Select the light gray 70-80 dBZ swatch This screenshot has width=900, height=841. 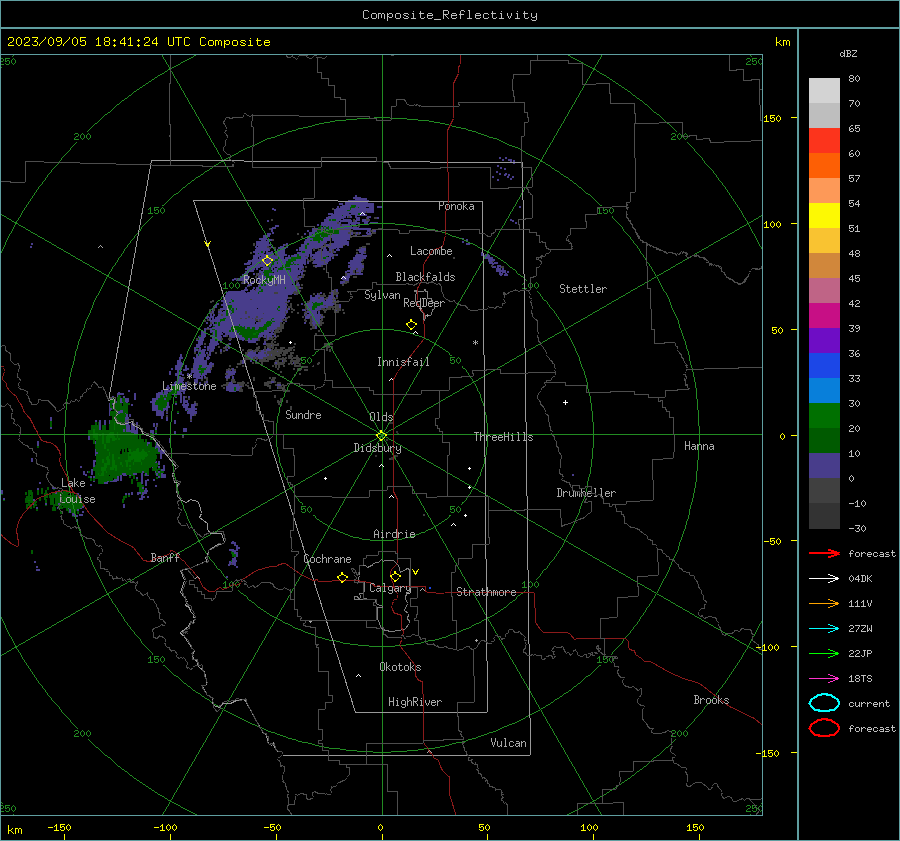tap(824, 91)
